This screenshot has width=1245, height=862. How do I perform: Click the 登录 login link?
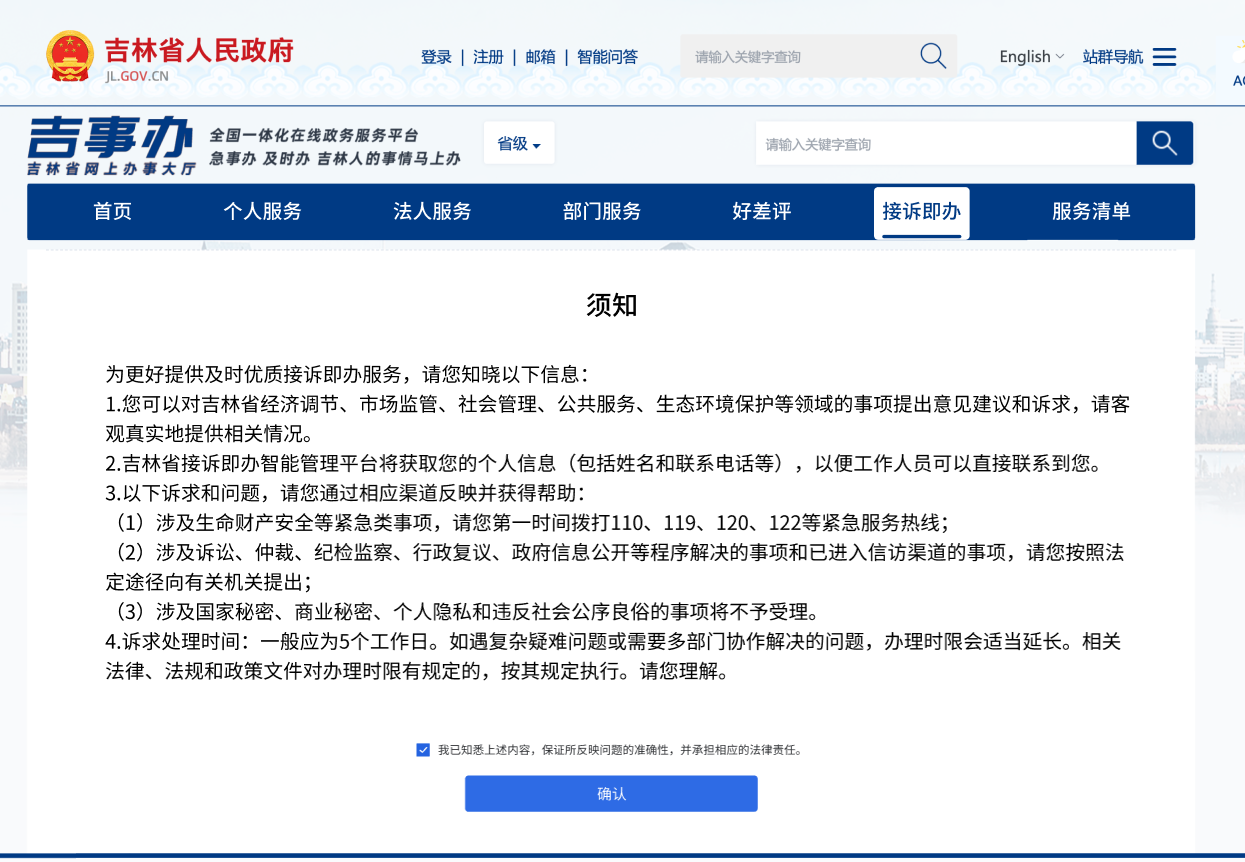tap(436, 57)
